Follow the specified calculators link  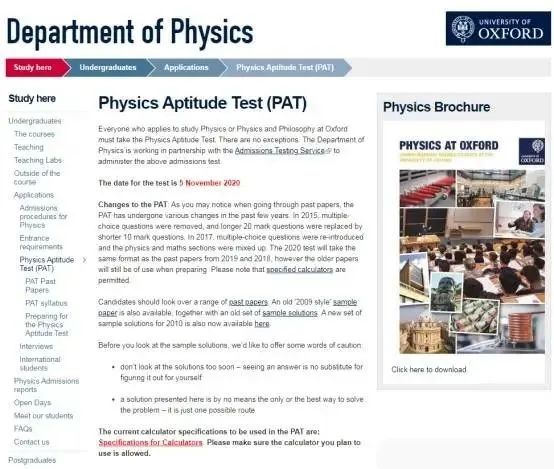click(x=299, y=269)
